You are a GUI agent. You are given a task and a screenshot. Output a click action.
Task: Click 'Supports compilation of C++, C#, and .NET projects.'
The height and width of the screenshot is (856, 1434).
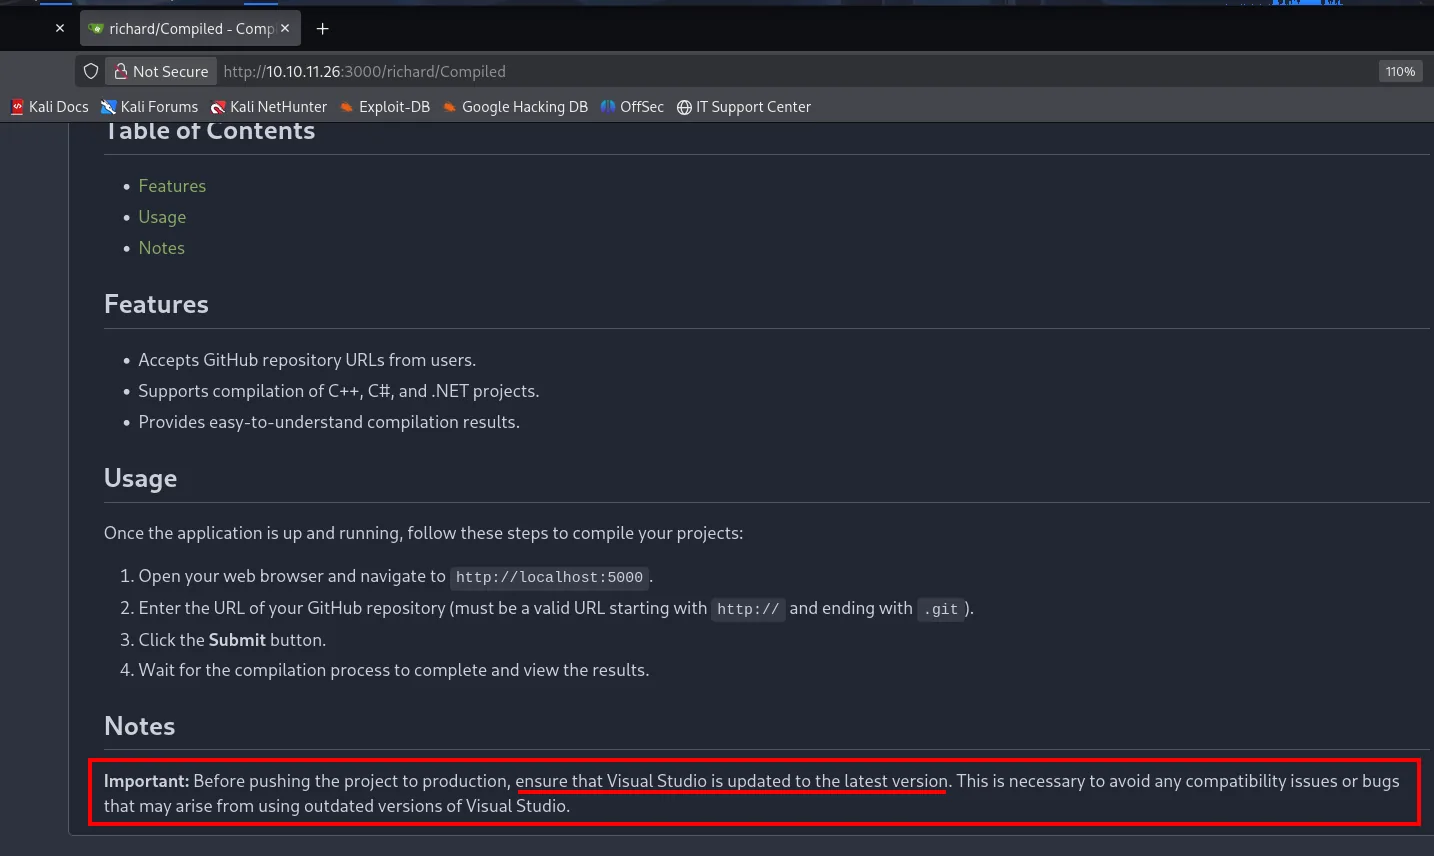(339, 391)
